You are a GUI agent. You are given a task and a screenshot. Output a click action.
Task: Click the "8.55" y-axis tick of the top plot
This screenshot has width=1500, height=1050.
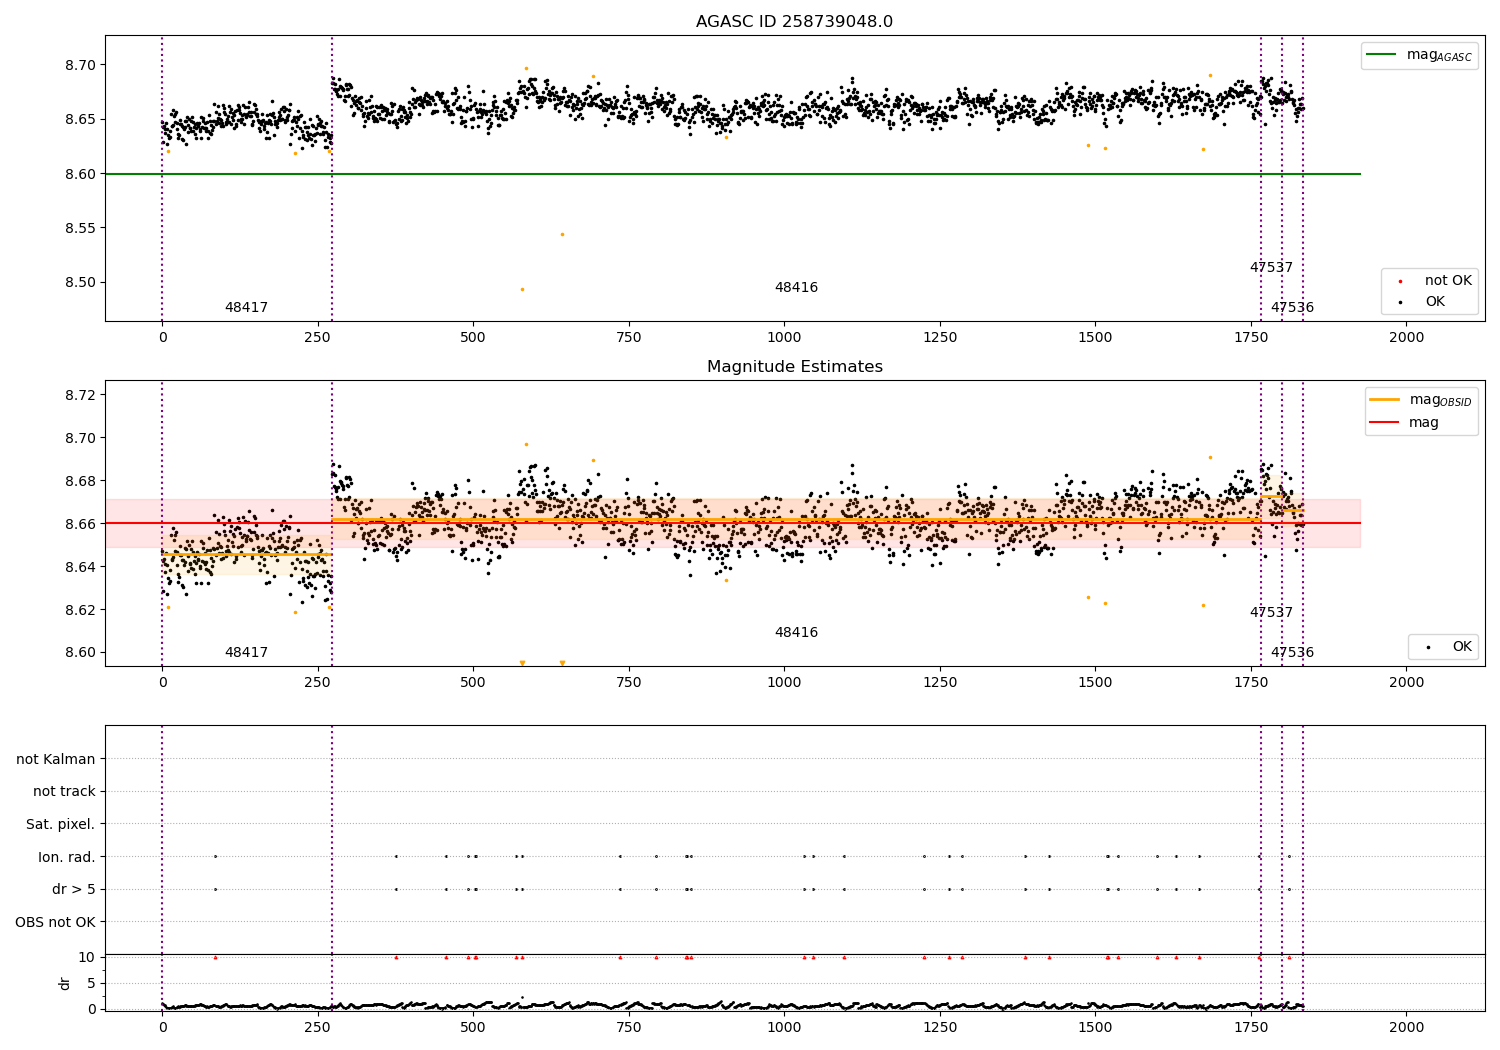pos(80,228)
